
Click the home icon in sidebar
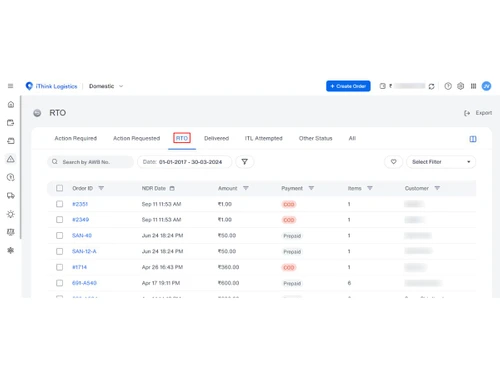[11, 104]
